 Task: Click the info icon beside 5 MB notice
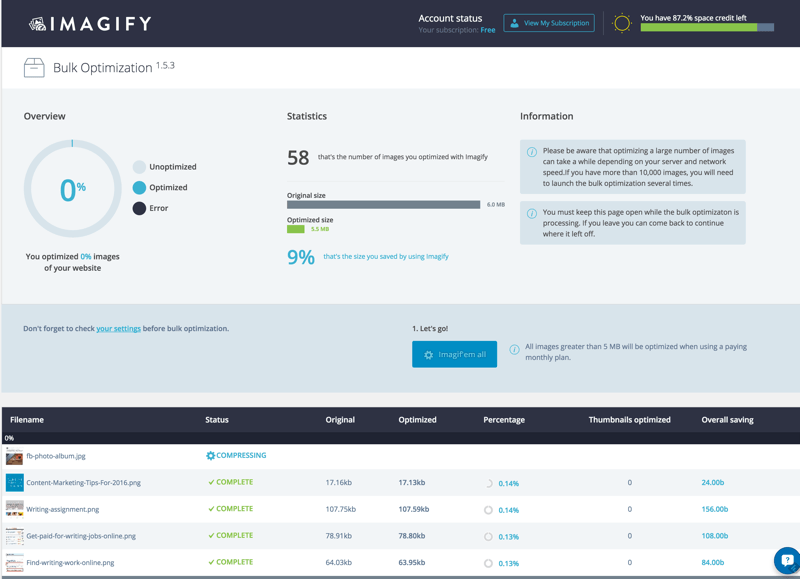[514, 350]
